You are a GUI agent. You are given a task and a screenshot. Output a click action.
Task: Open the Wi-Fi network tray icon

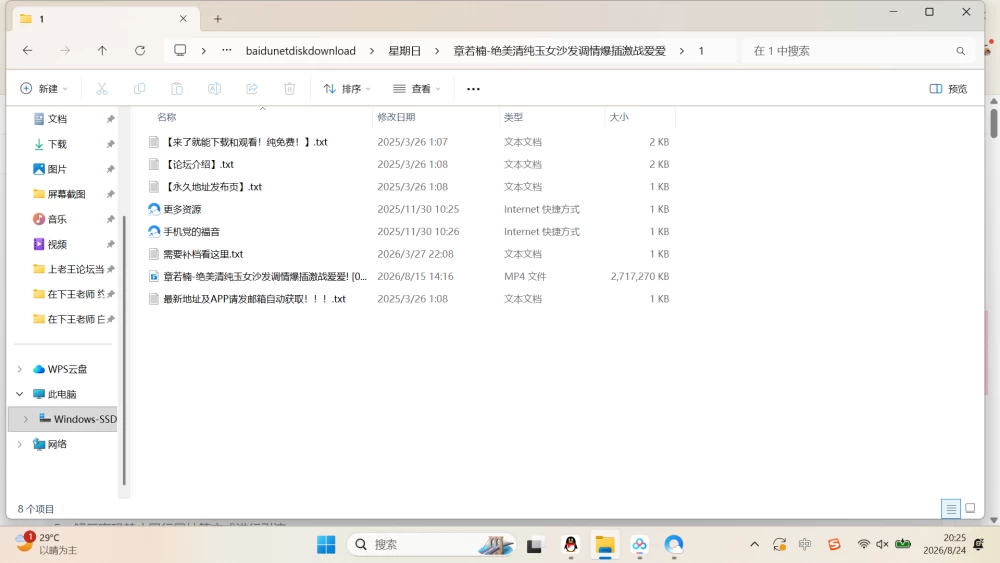(864, 544)
